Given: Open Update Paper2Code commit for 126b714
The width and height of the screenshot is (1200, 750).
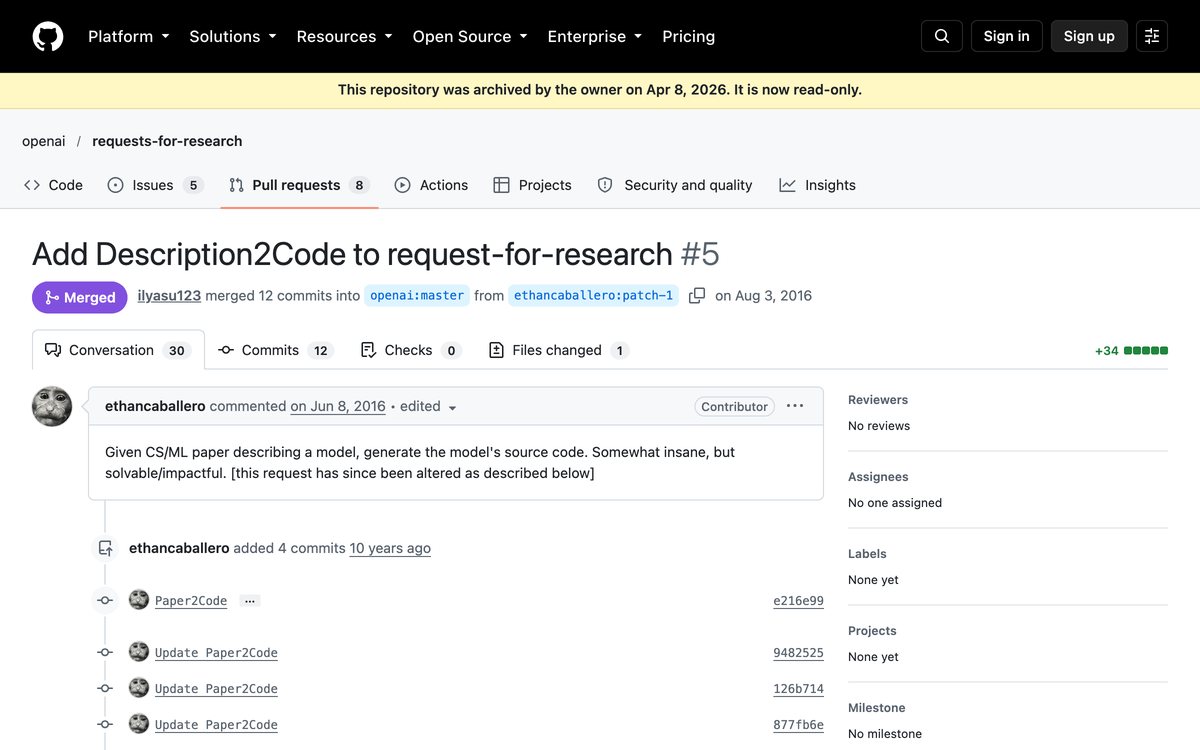Looking at the screenshot, I should click(x=216, y=689).
